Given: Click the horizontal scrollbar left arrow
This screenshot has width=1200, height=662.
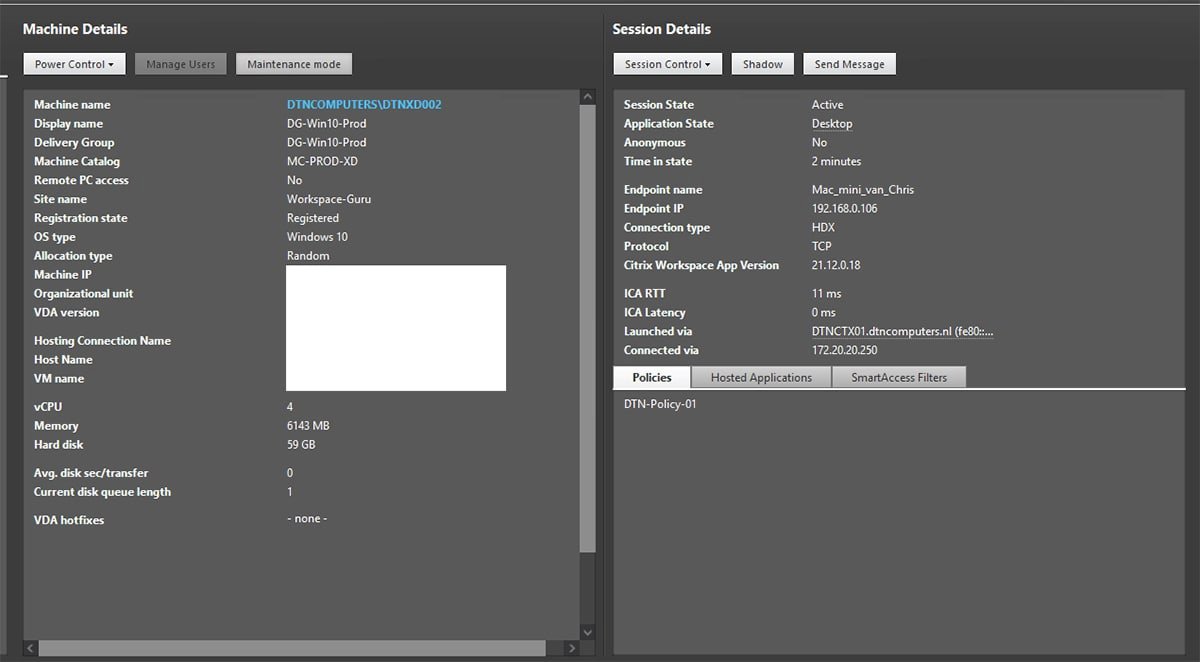Looking at the screenshot, I should pos(30,648).
